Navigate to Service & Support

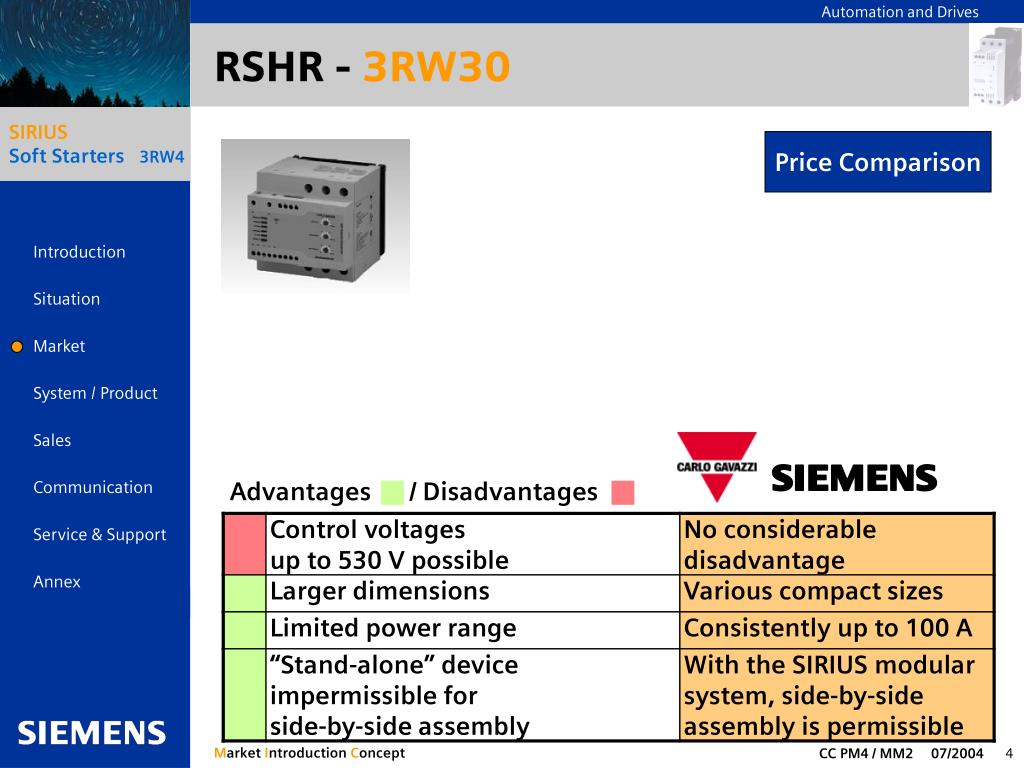tap(100, 534)
